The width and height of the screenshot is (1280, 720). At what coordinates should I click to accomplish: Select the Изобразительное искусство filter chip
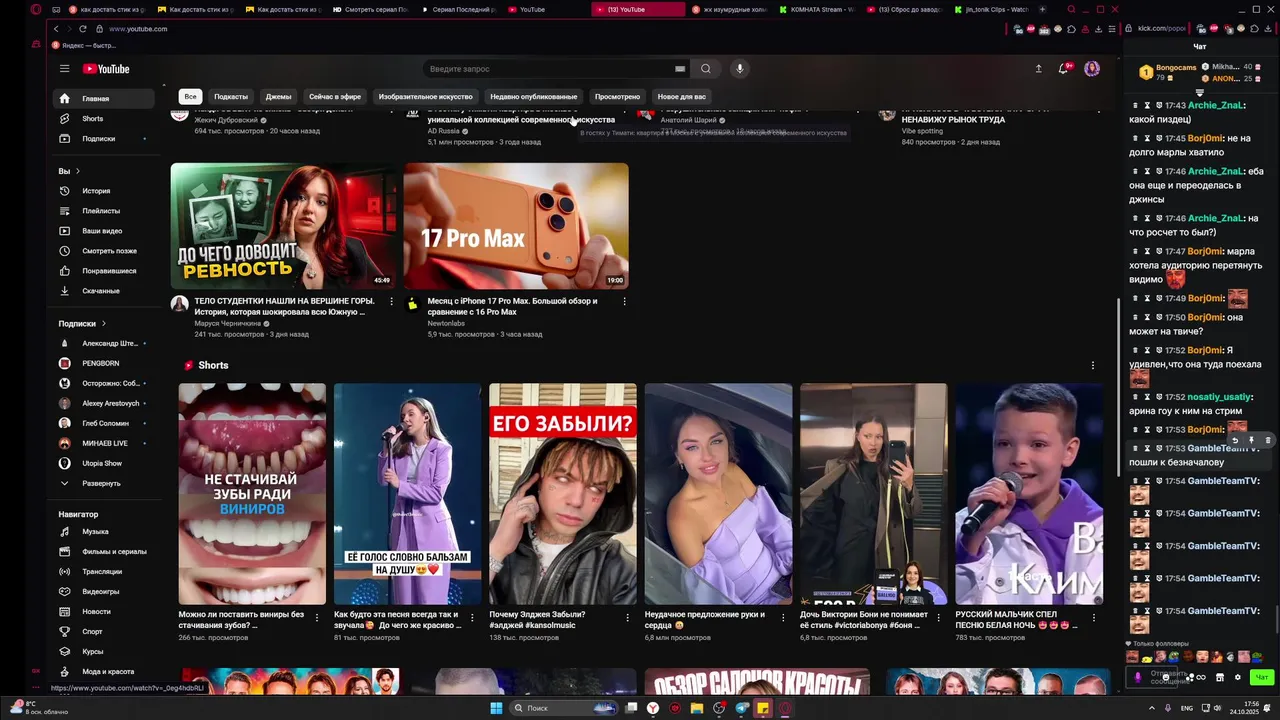pos(425,97)
